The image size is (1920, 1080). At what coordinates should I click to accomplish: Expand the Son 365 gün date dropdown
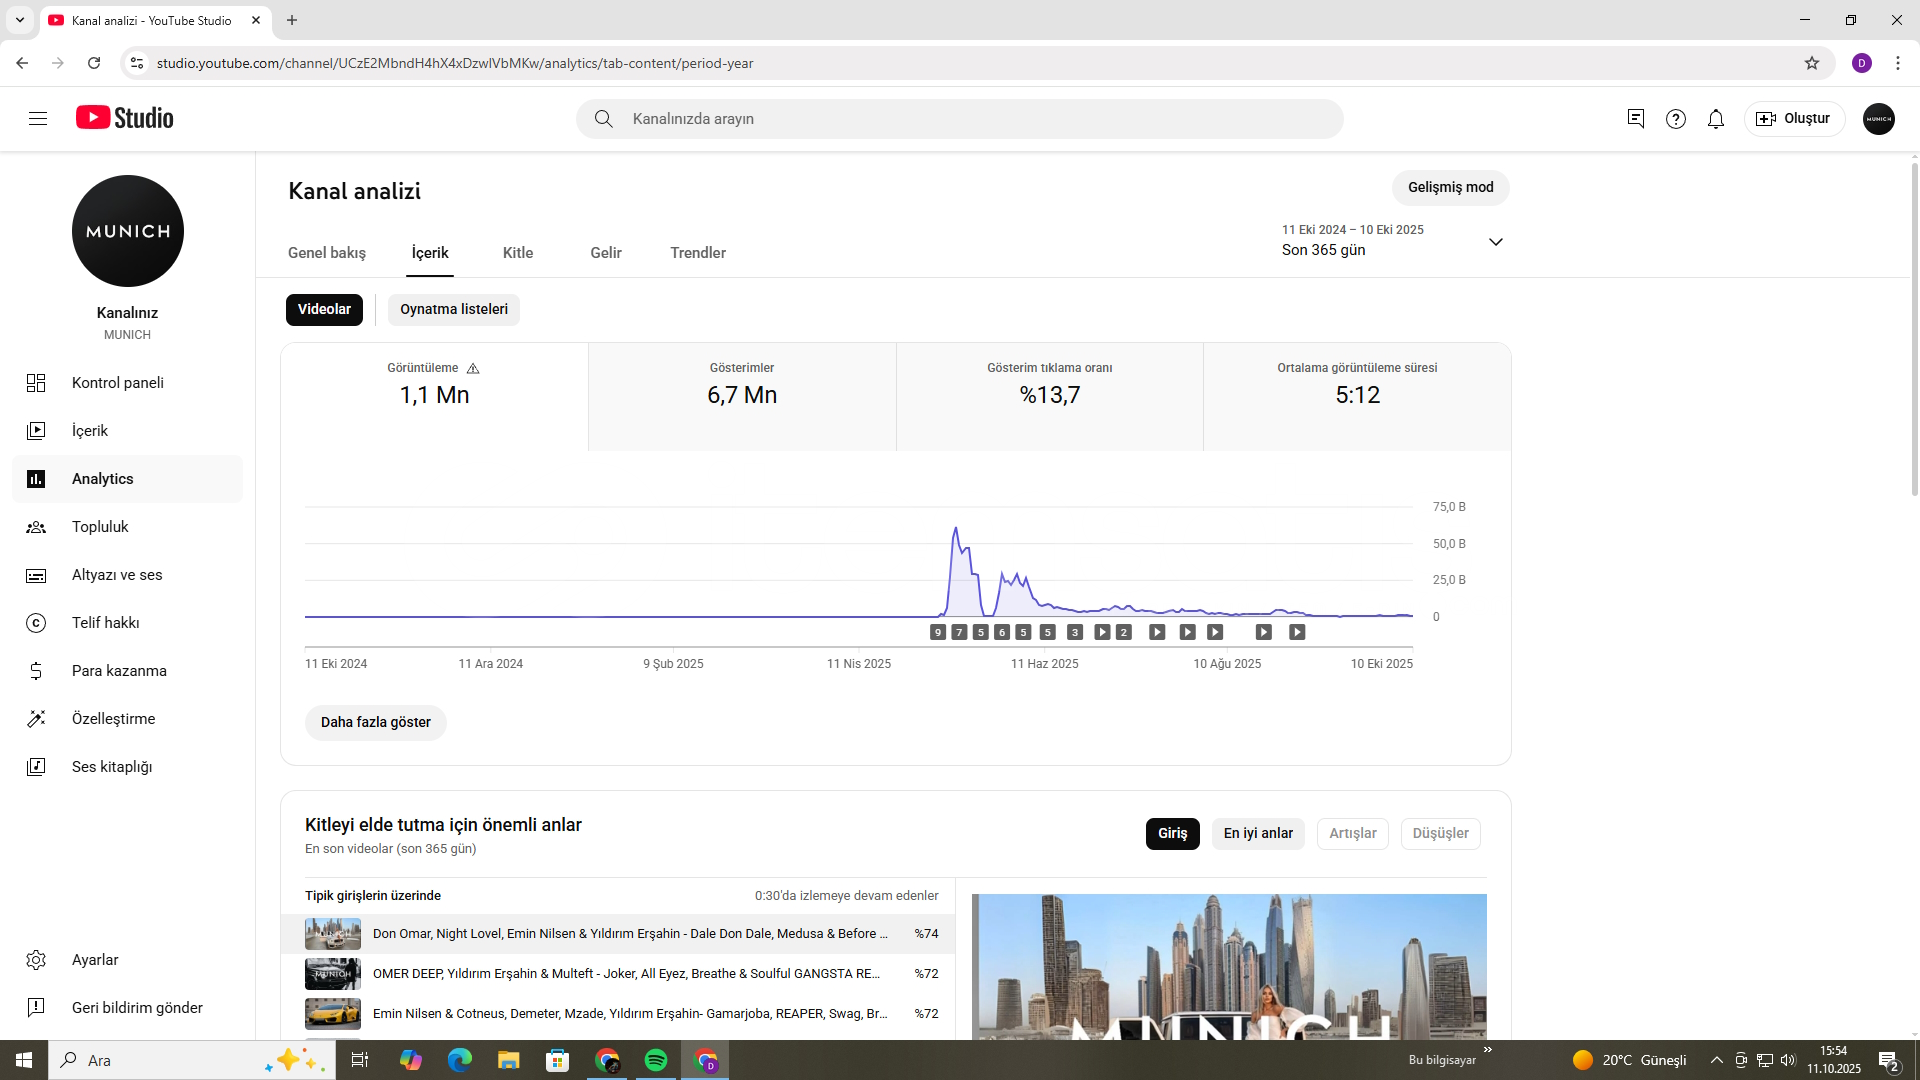(x=1496, y=242)
